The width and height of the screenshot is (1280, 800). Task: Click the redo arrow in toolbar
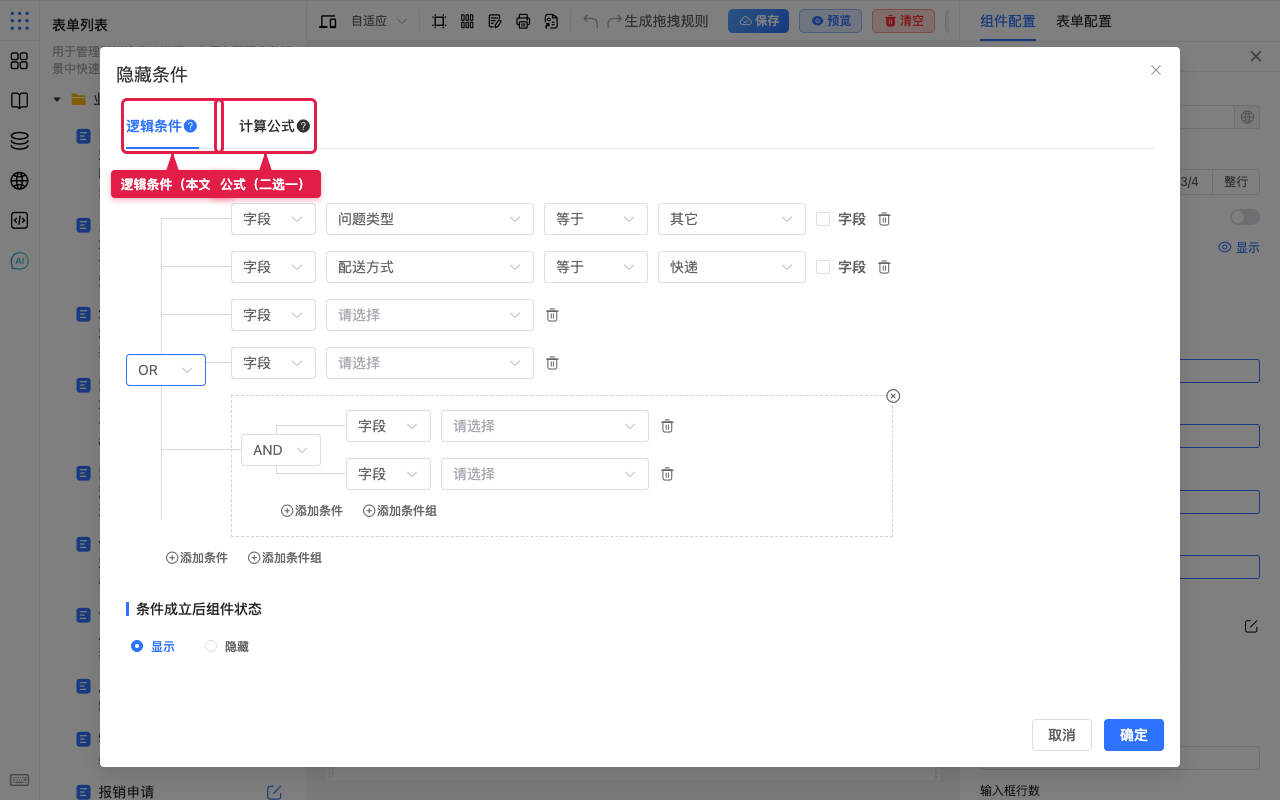(614, 21)
